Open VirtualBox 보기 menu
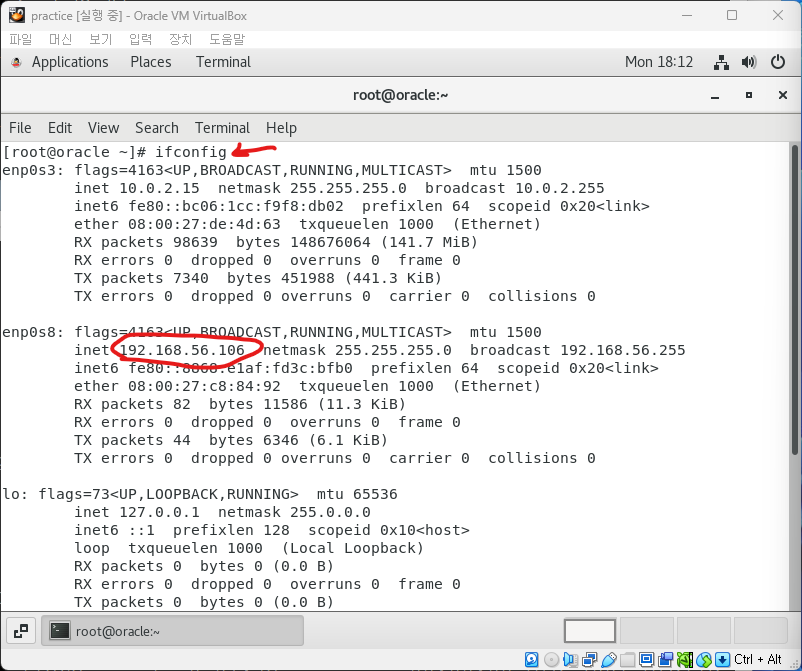The height and width of the screenshot is (671, 802). tap(100, 39)
